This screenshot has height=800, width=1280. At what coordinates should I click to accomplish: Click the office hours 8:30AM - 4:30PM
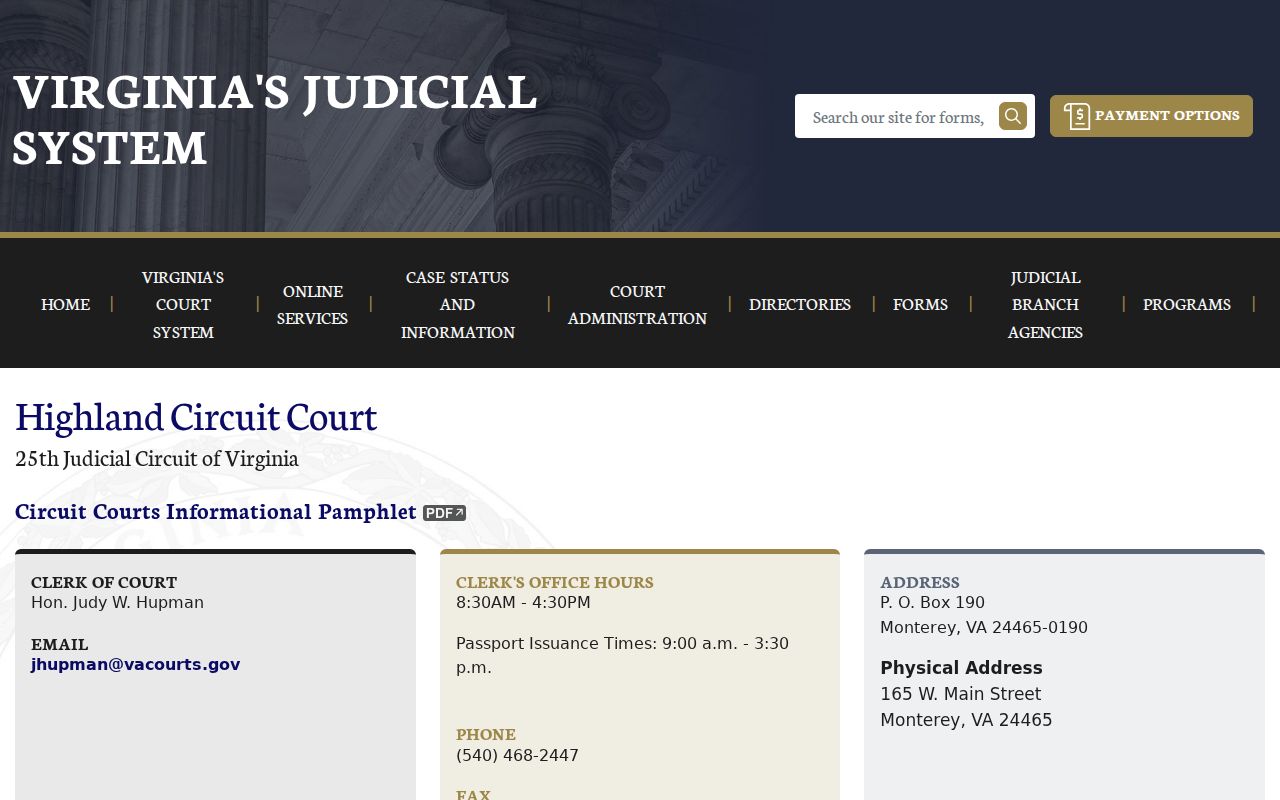click(523, 602)
